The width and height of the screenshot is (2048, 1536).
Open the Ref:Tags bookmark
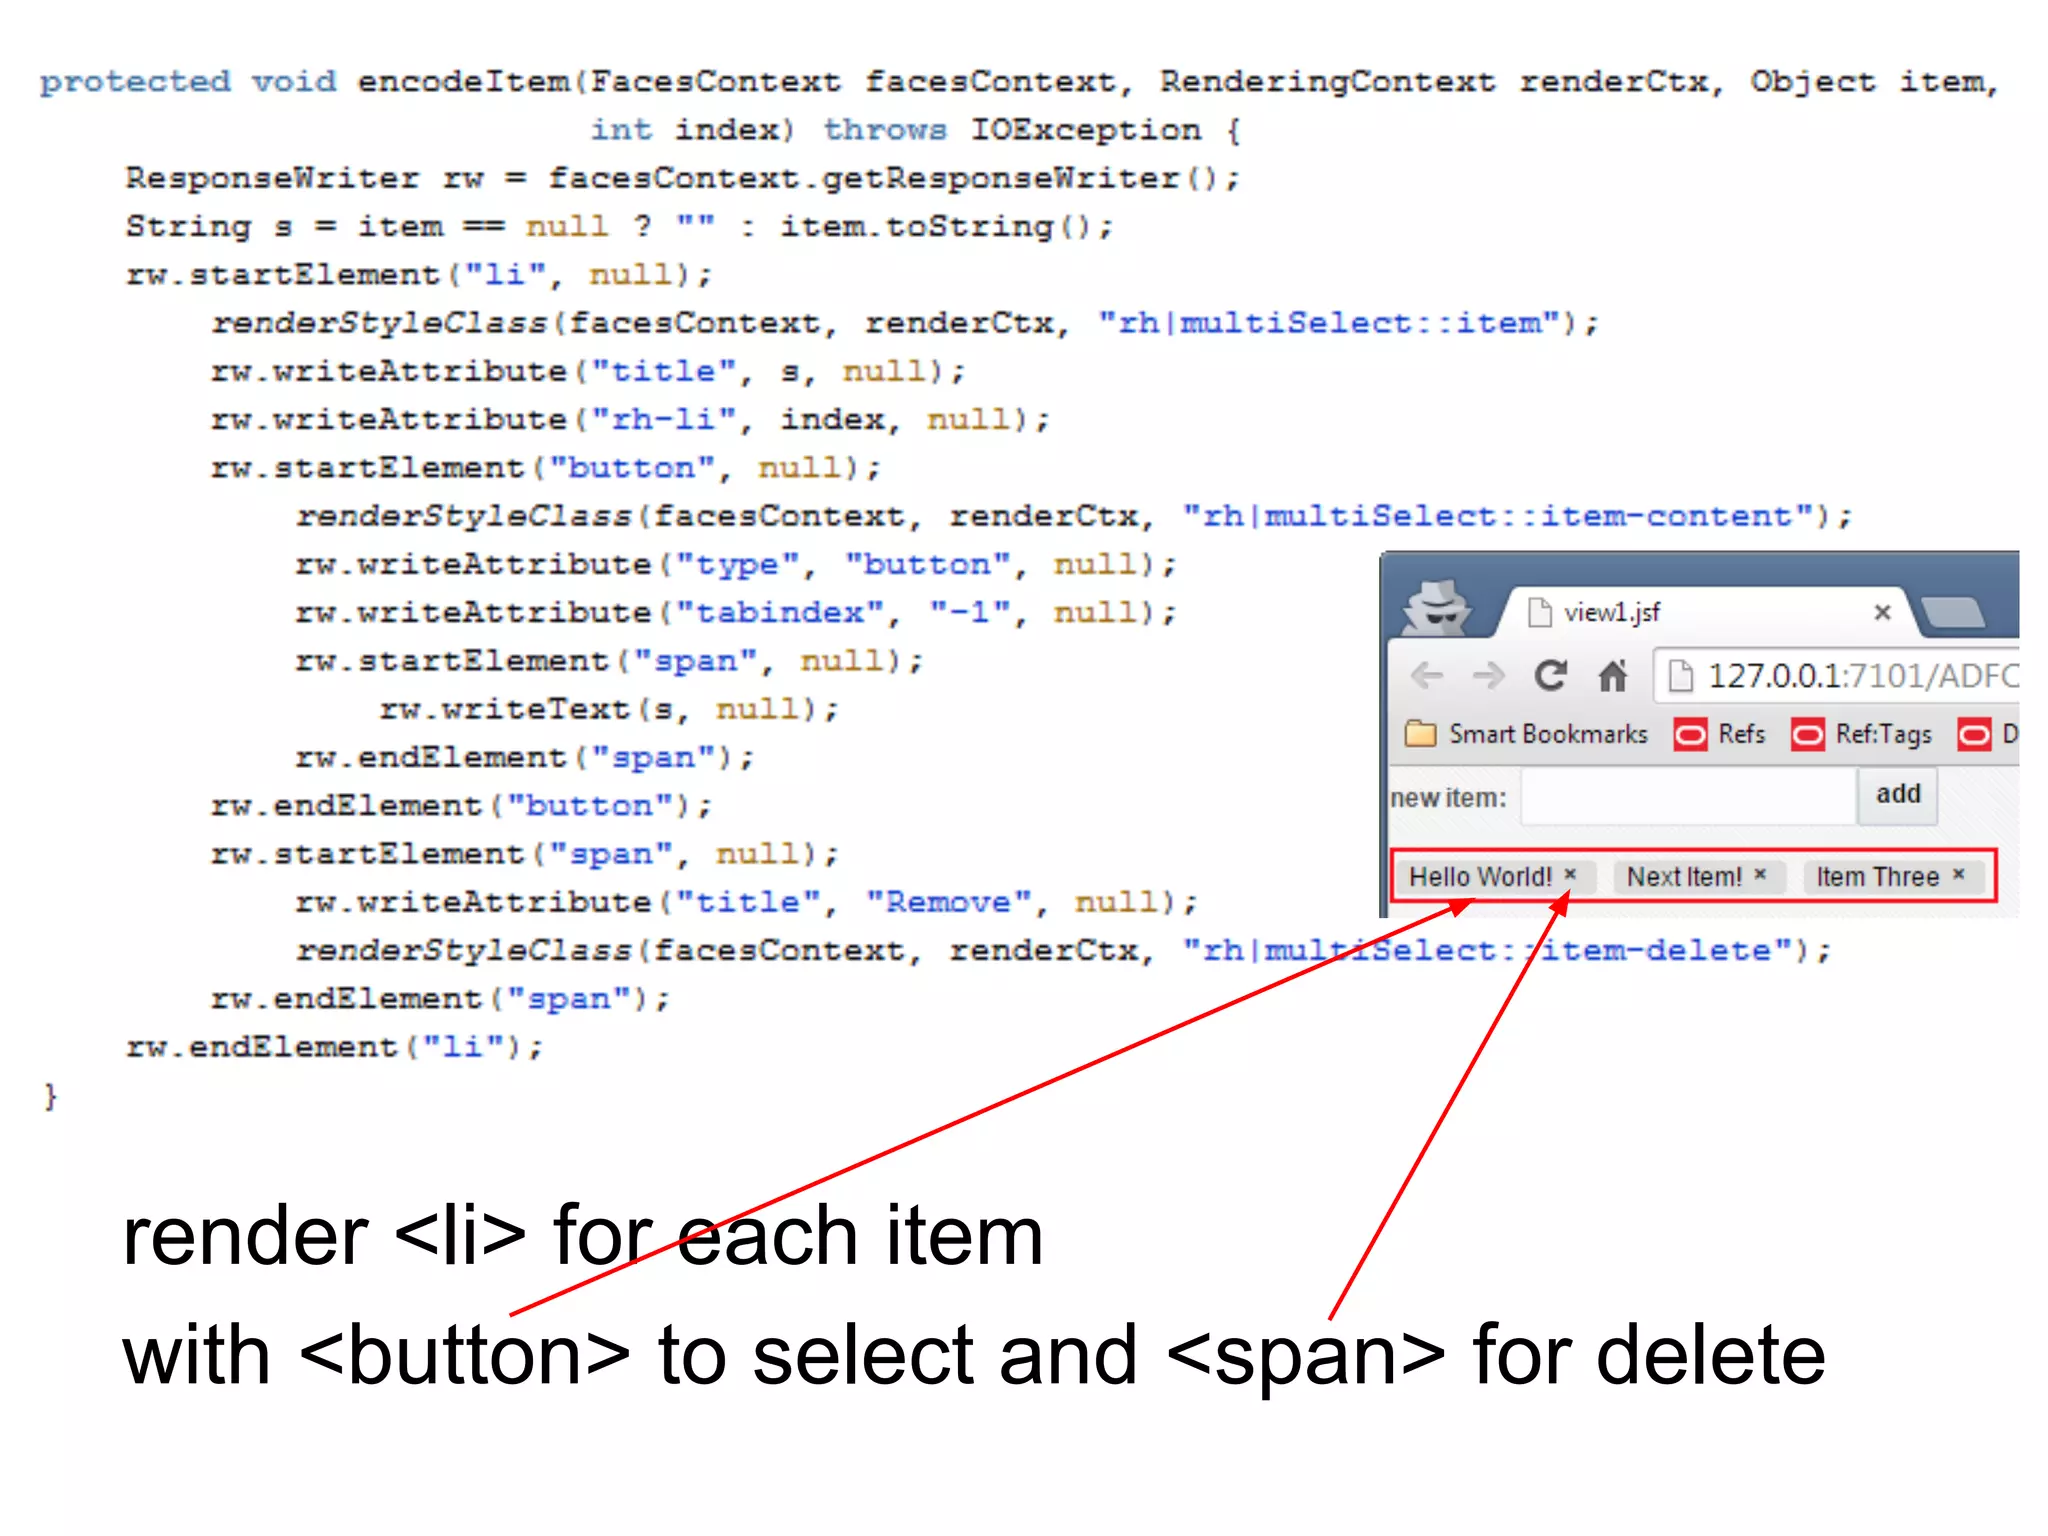tap(1862, 735)
